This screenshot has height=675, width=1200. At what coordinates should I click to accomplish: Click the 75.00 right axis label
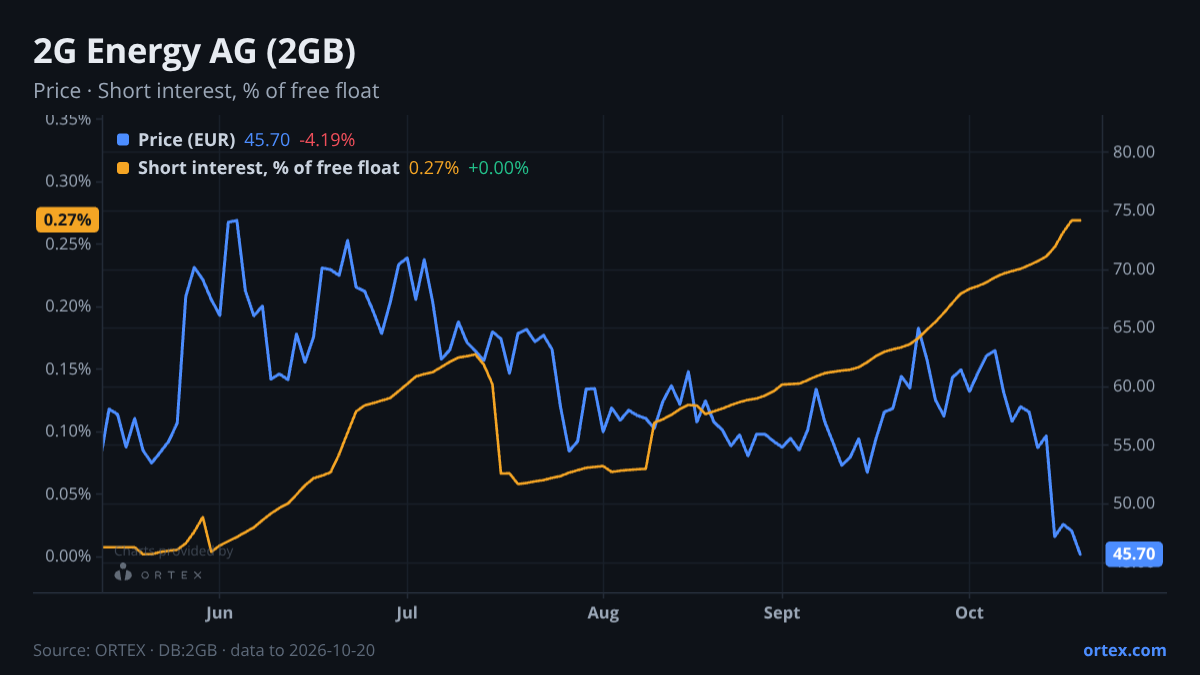coord(1134,210)
